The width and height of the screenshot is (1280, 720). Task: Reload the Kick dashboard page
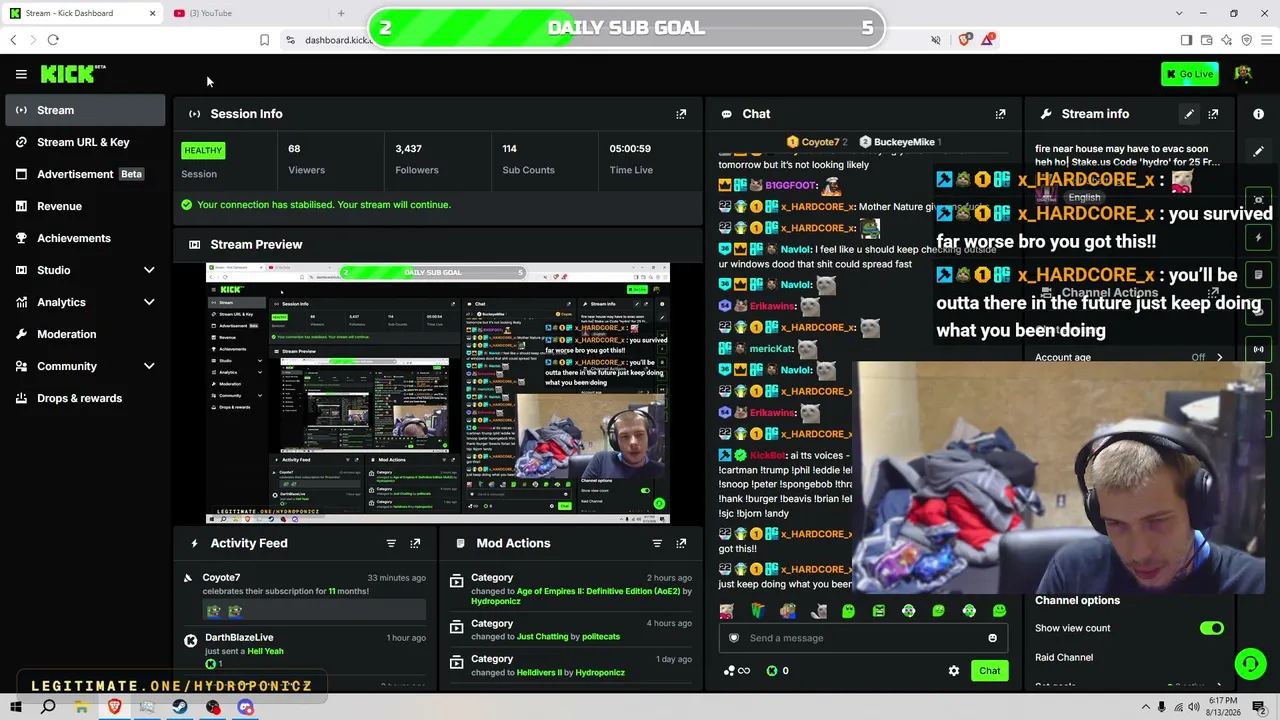[x=53, y=40]
